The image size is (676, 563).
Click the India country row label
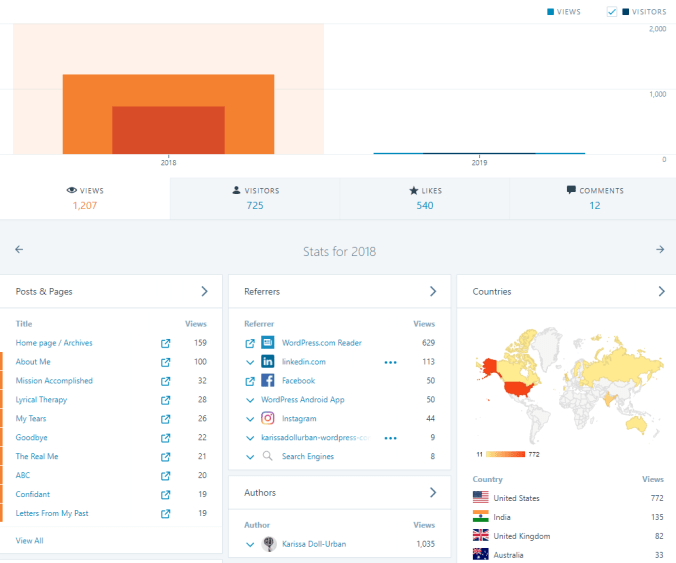pyautogui.click(x=501, y=517)
